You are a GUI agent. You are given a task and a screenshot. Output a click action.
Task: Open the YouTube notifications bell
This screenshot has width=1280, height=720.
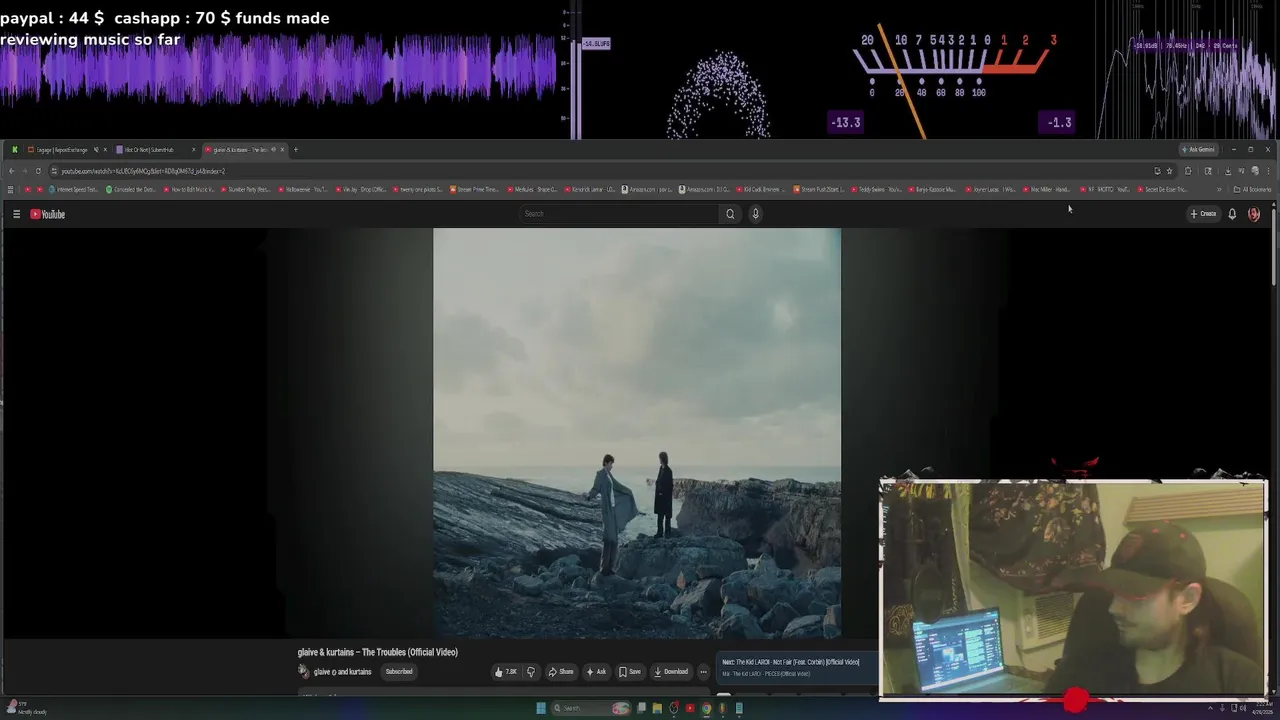1232,214
